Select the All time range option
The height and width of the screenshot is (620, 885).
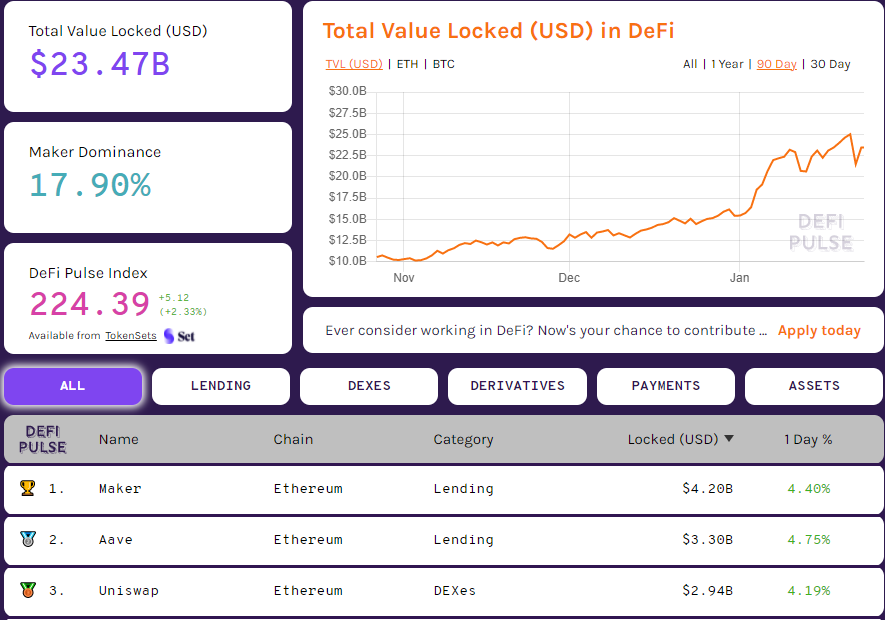(x=690, y=64)
